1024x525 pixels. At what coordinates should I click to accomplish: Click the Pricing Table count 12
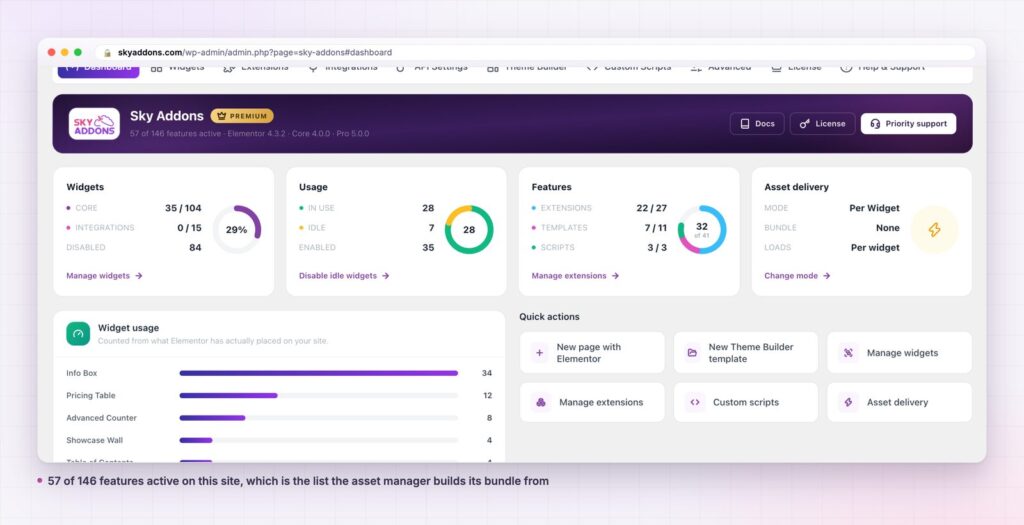coord(487,395)
